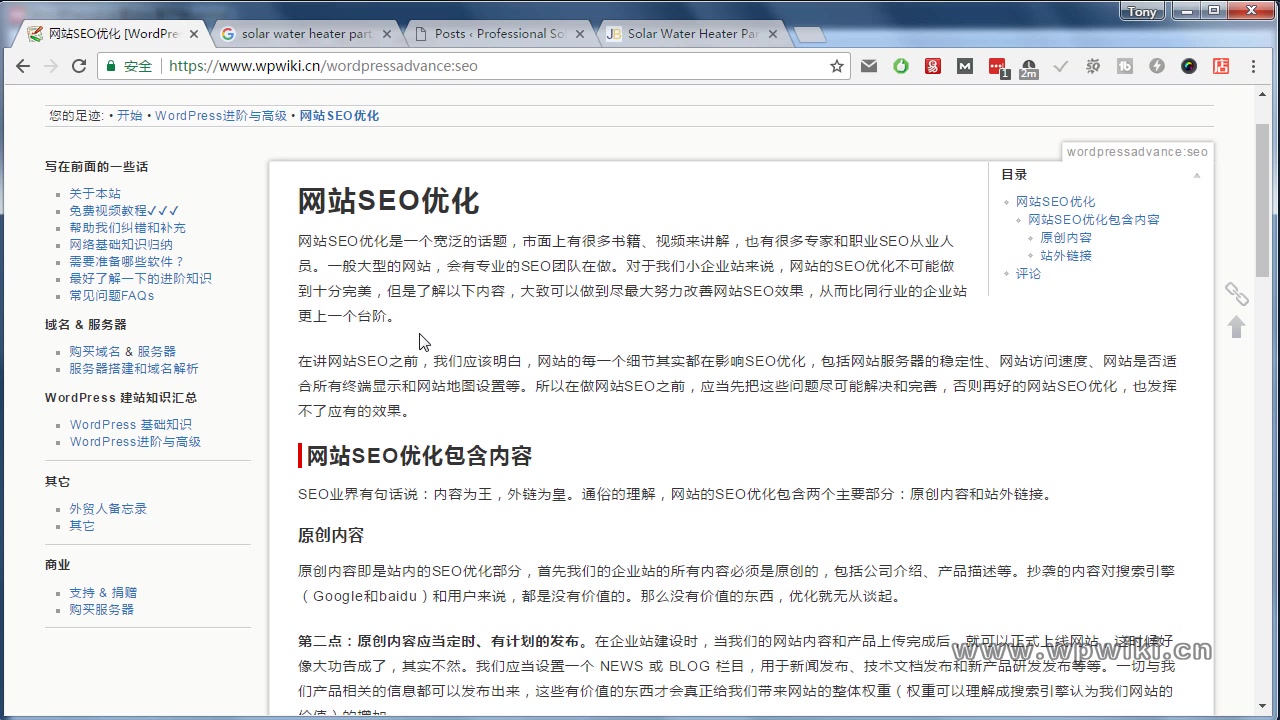Open sidebar link 免费视频教程
The width and height of the screenshot is (1280, 720).
coord(124,211)
